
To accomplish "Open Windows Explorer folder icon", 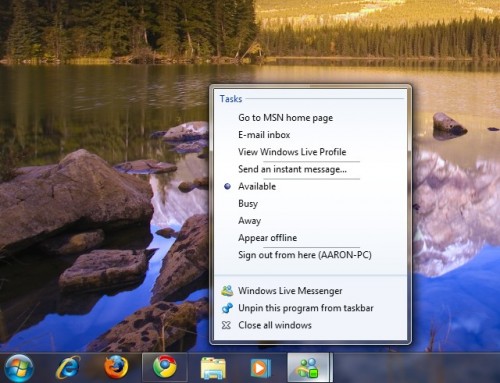I will [213, 368].
